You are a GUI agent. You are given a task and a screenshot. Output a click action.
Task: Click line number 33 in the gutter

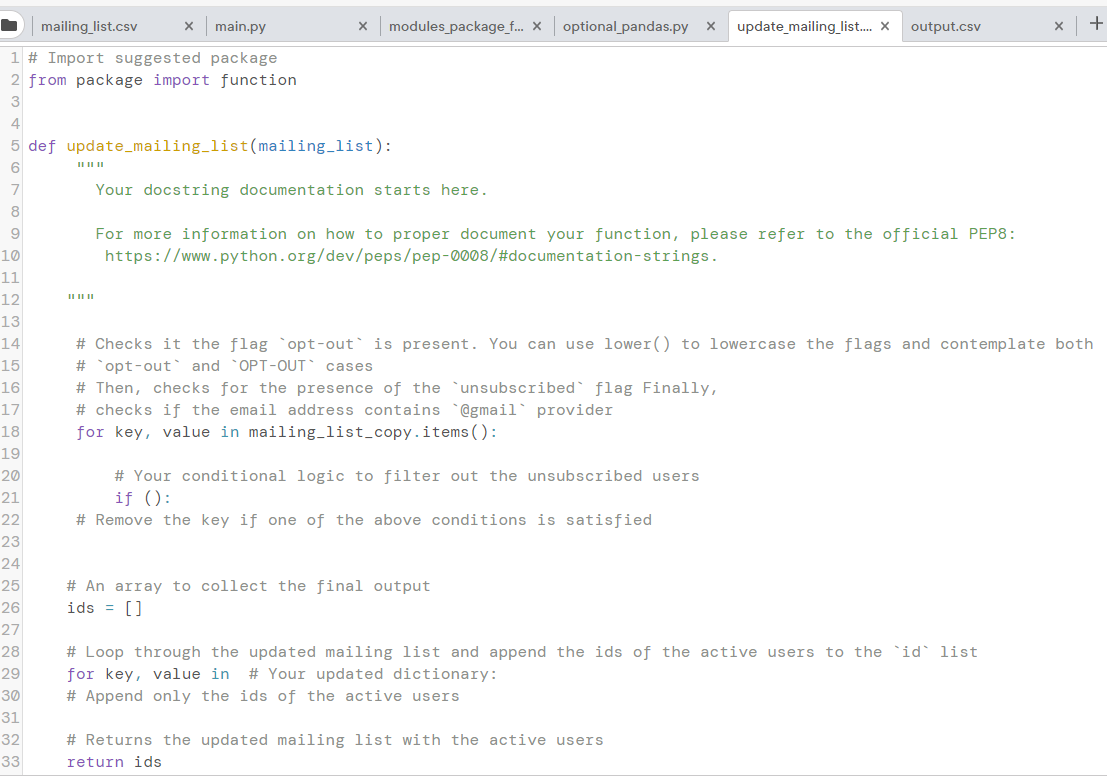pos(11,762)
